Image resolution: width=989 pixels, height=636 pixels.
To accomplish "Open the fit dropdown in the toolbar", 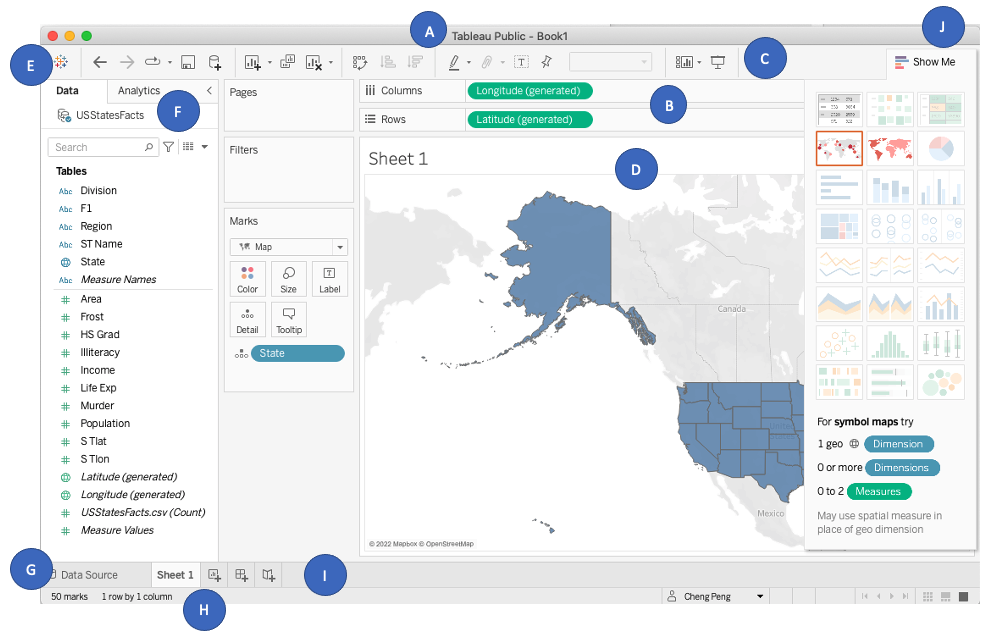I will [610, 62].
